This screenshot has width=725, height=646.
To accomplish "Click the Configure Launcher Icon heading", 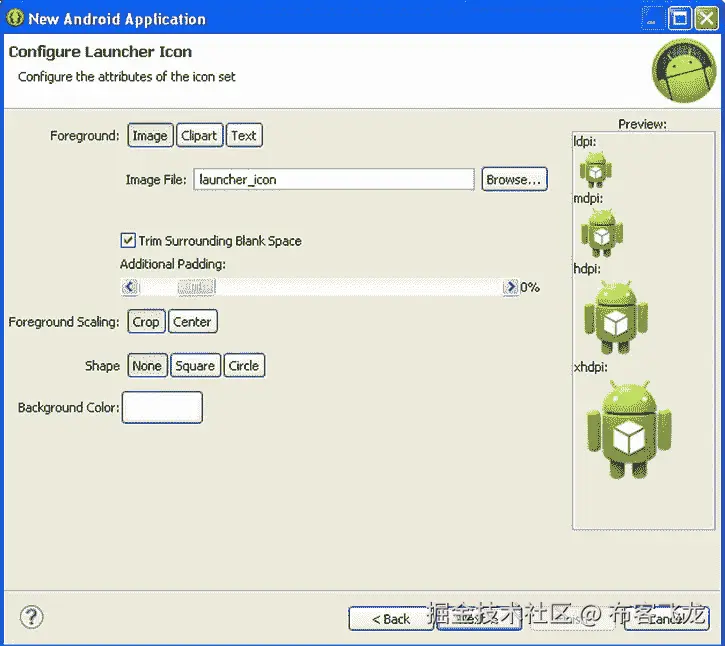I will (x=100, y=52).
